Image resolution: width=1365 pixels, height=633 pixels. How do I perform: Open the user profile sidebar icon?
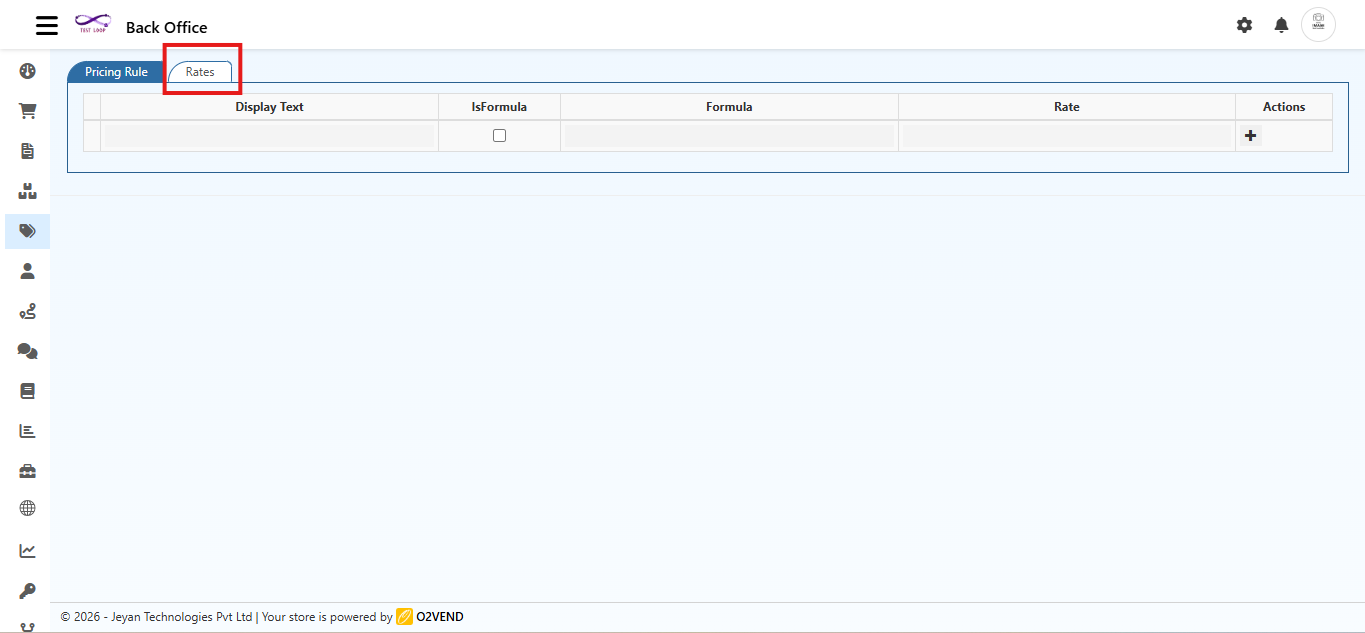28,271
